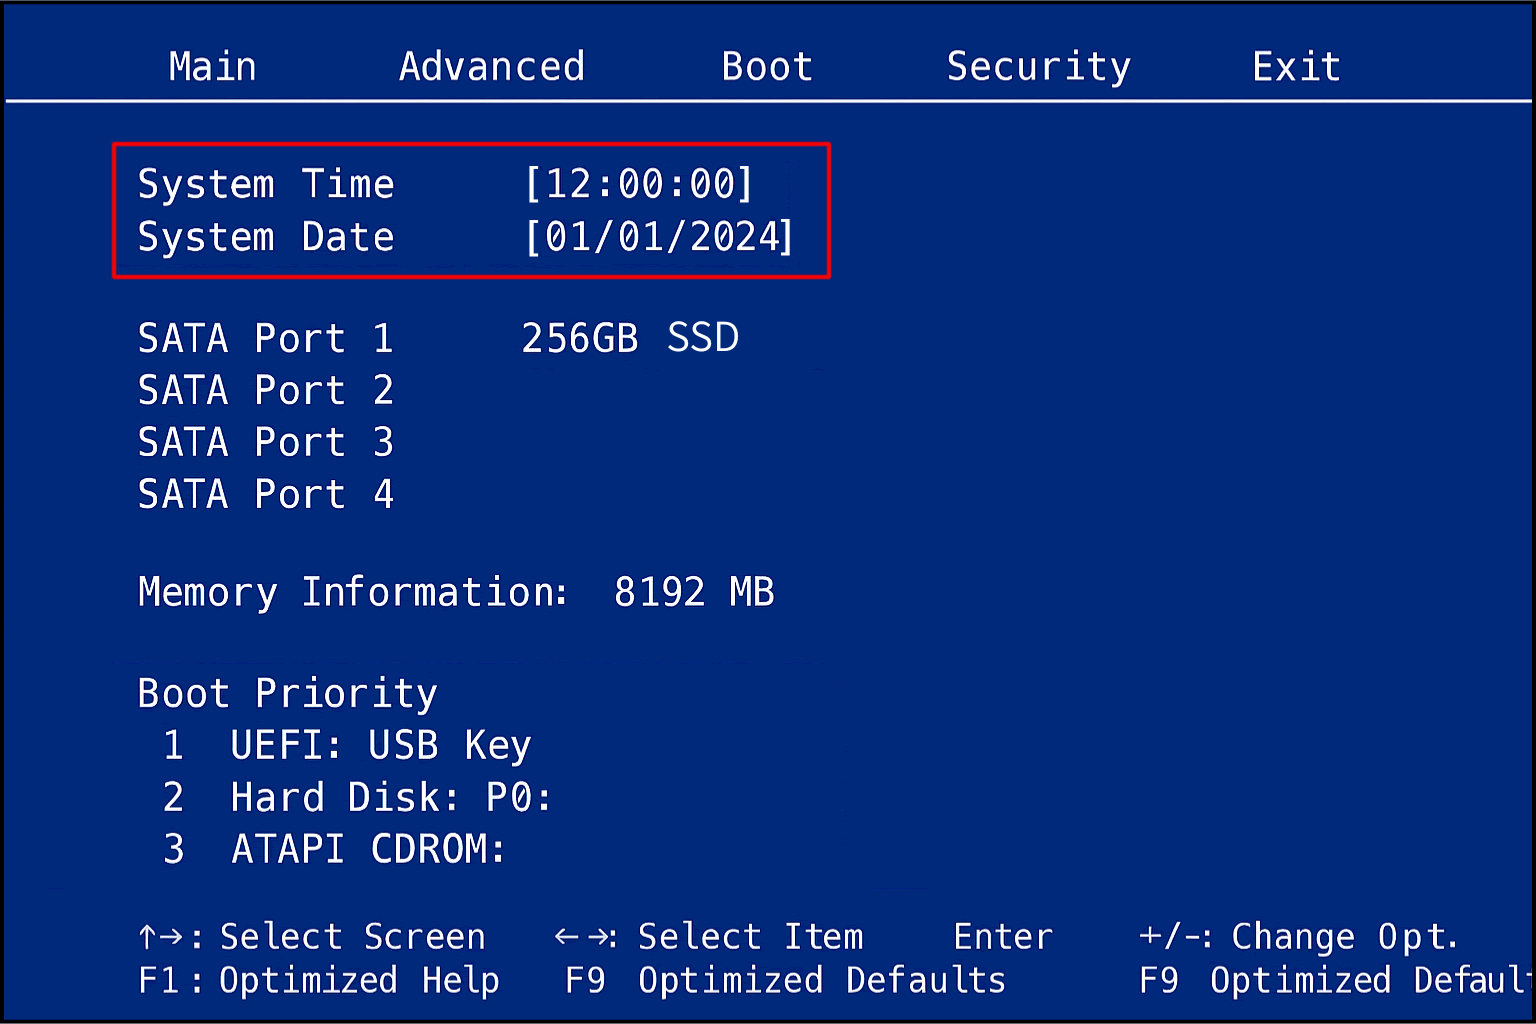Screen dimensions: 1536x1024
Task: Click the F1 Optimized Help hint
Action: tap(318, 981)
